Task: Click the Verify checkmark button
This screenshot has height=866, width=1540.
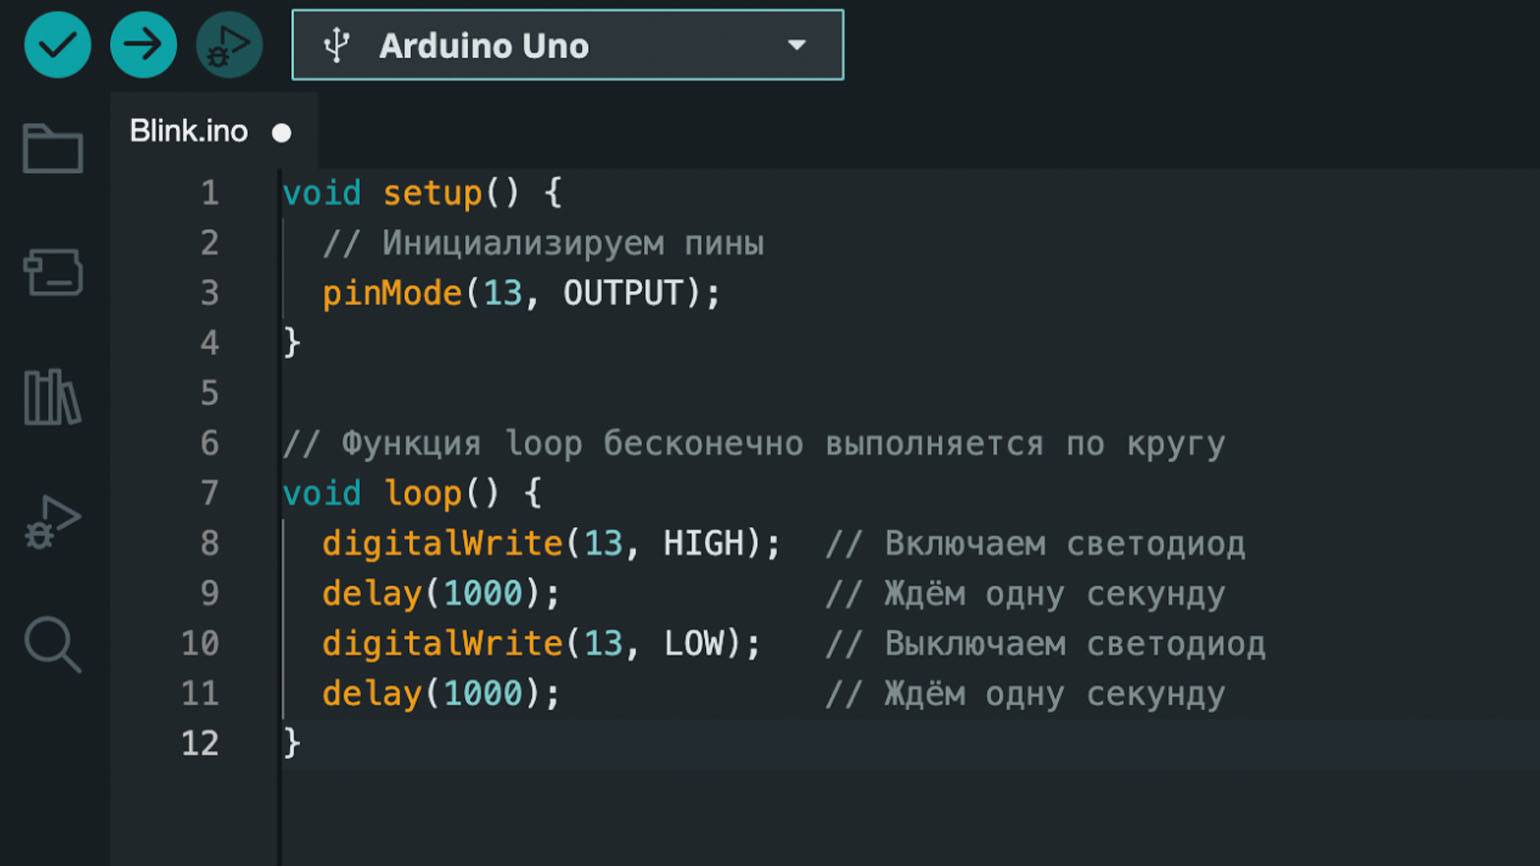Action: pos(58,45)
